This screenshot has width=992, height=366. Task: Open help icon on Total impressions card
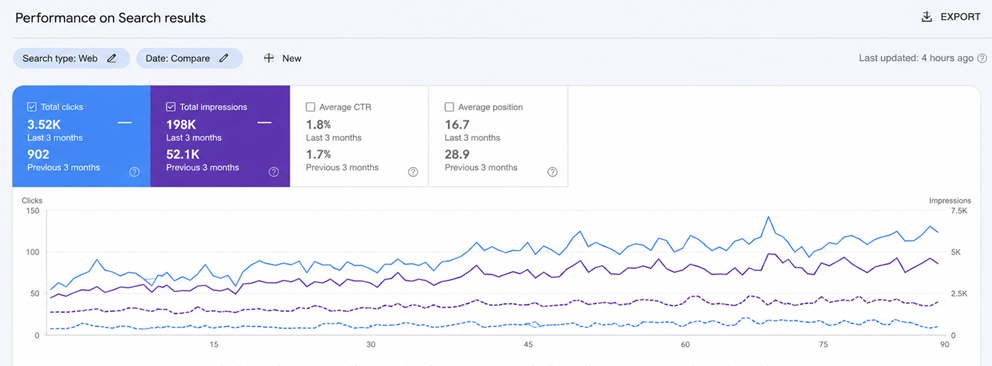[x=273, y=172]
